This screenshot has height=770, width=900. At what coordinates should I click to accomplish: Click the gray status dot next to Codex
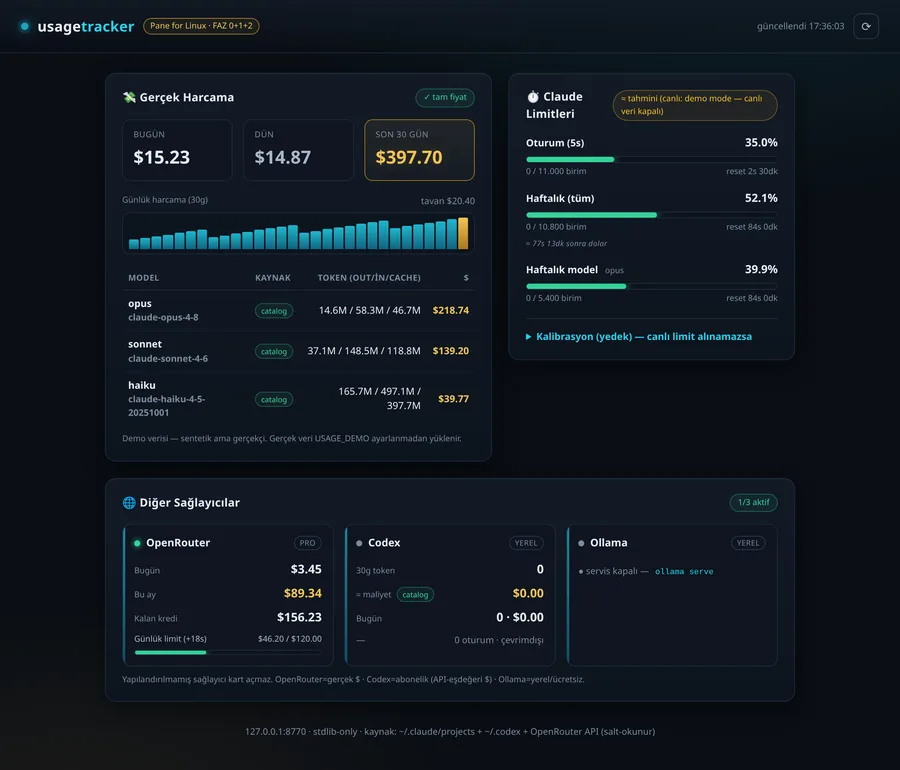point(359,543)
